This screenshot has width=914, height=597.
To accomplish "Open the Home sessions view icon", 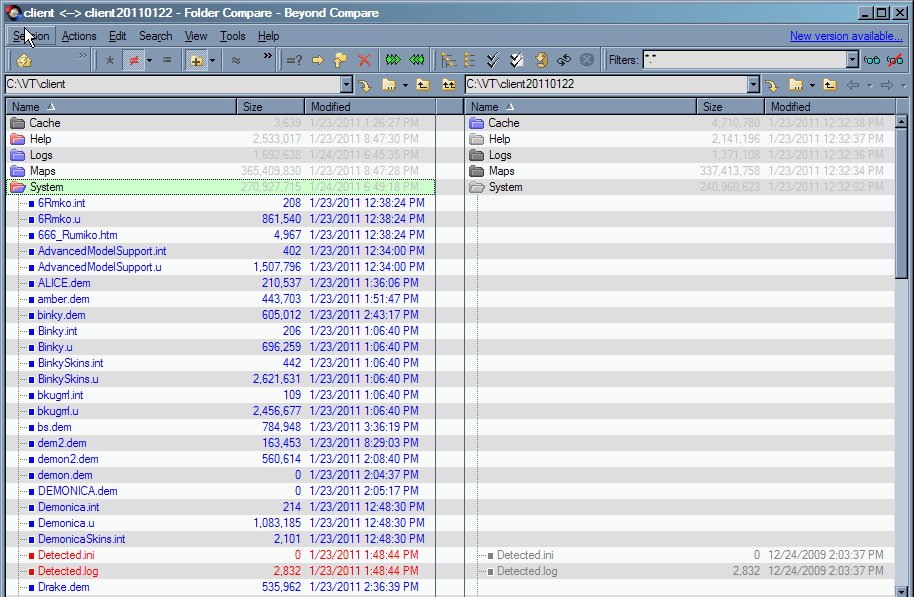I will [x=24, y=60].
